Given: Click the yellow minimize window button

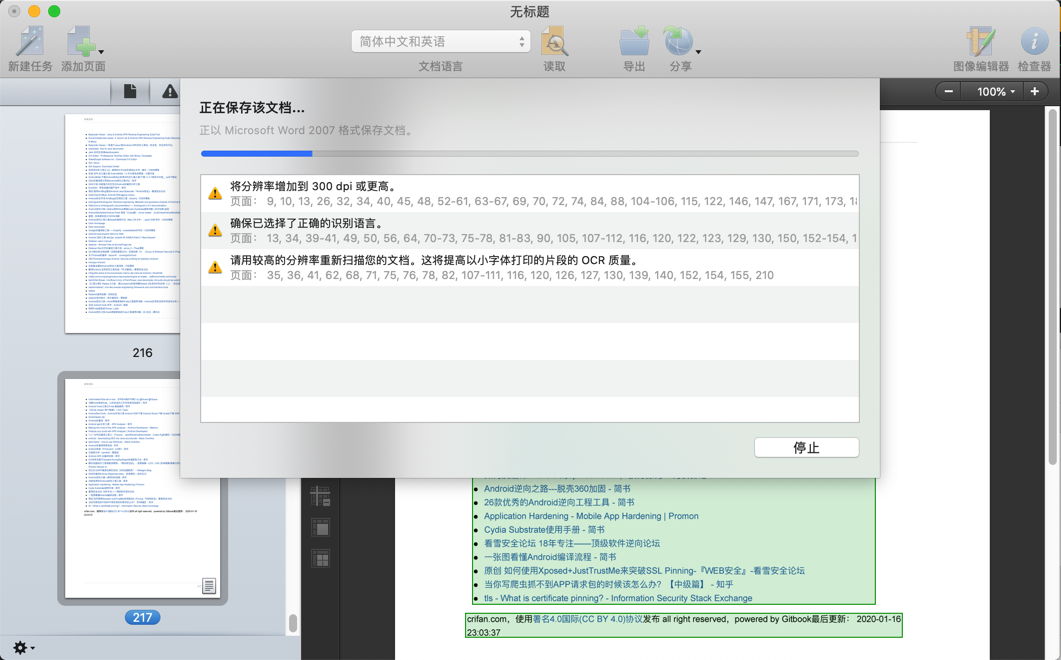Looking at the screenshot, I should [34, 11].
